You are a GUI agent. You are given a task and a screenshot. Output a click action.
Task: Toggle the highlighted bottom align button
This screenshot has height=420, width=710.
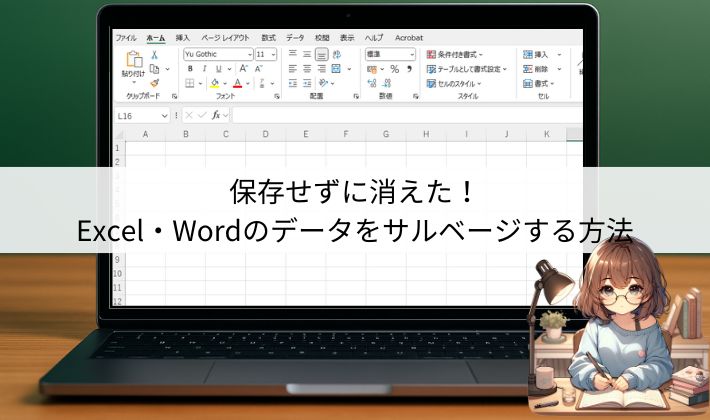tap(321, 55)
